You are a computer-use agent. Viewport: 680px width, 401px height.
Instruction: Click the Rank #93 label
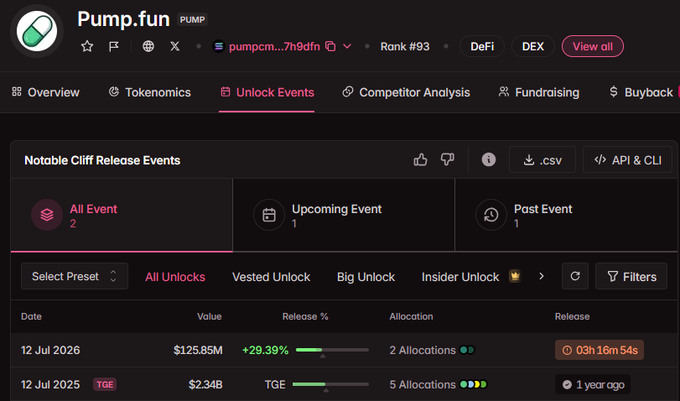pyautogui.click(x=405, y=46)
